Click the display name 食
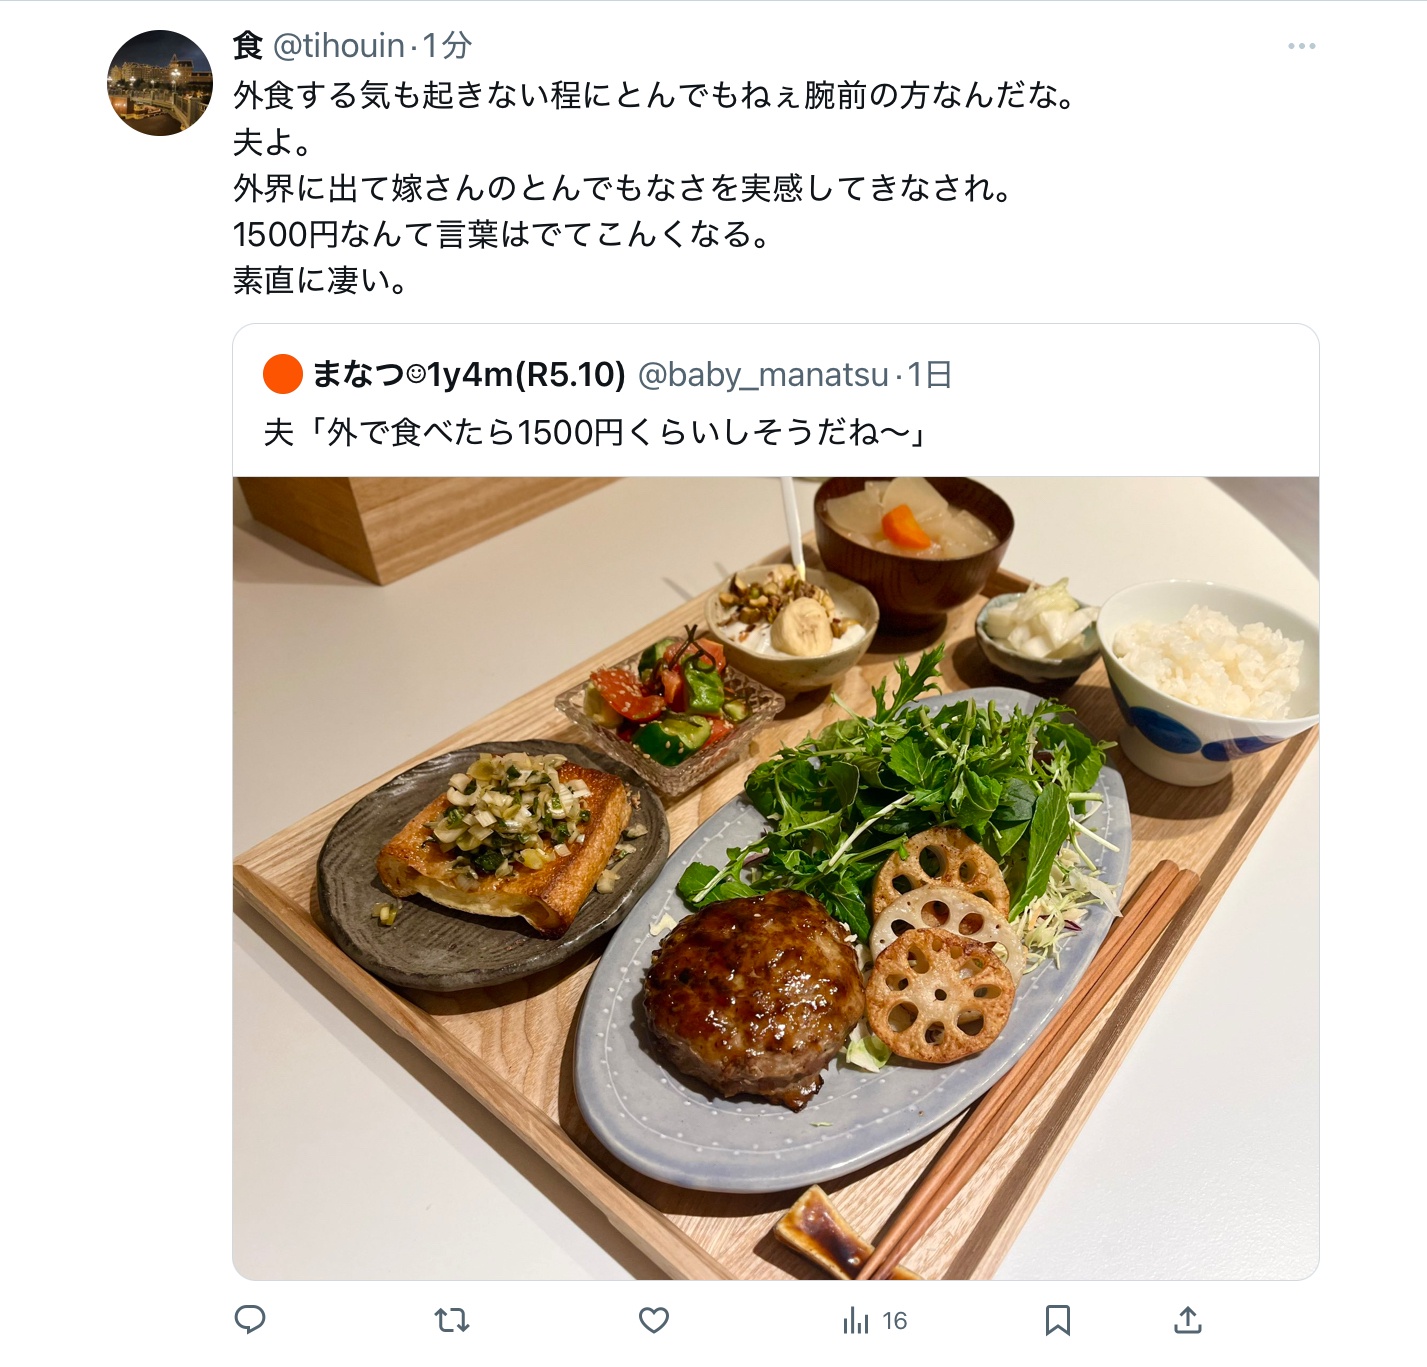Screen dimensions: 1427x1367 click(248, 46)
